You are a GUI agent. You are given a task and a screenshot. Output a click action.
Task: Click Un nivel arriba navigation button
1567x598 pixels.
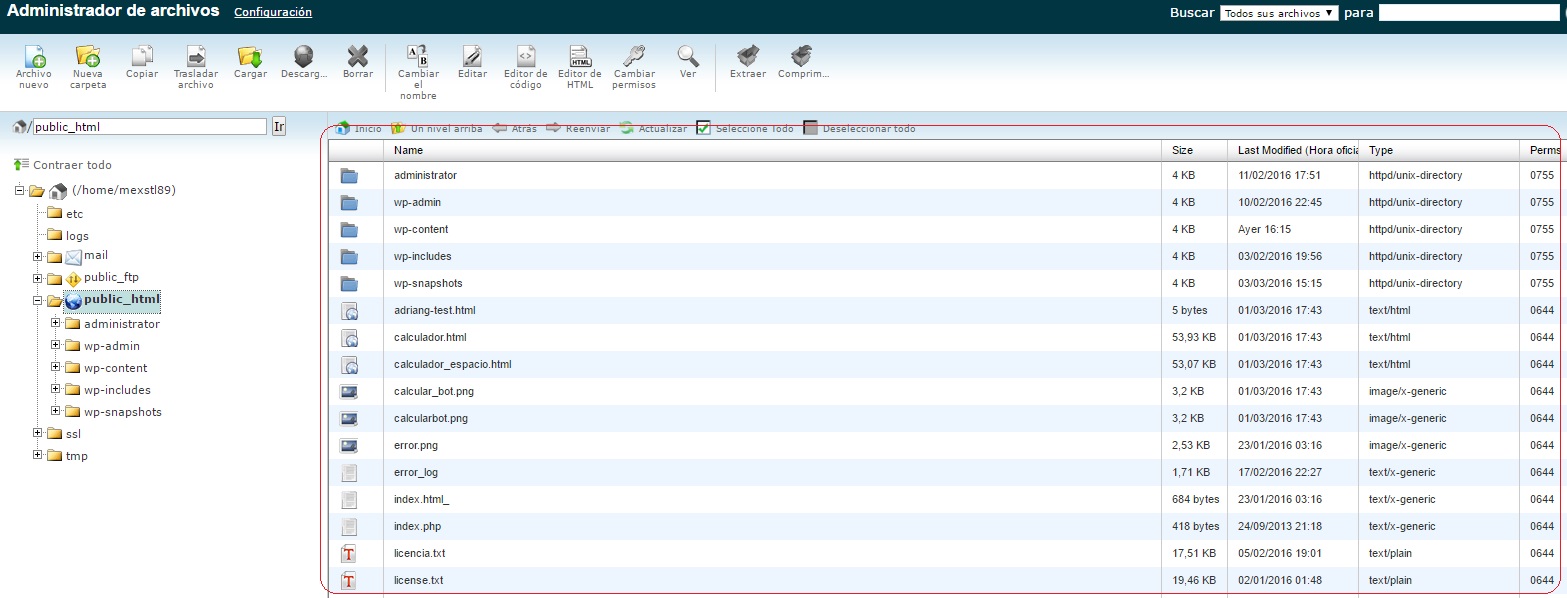[x=437, y=128]
